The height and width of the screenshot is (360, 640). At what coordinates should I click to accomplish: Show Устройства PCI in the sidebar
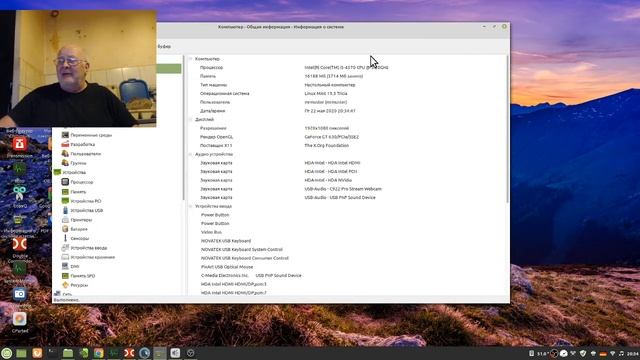85,201
